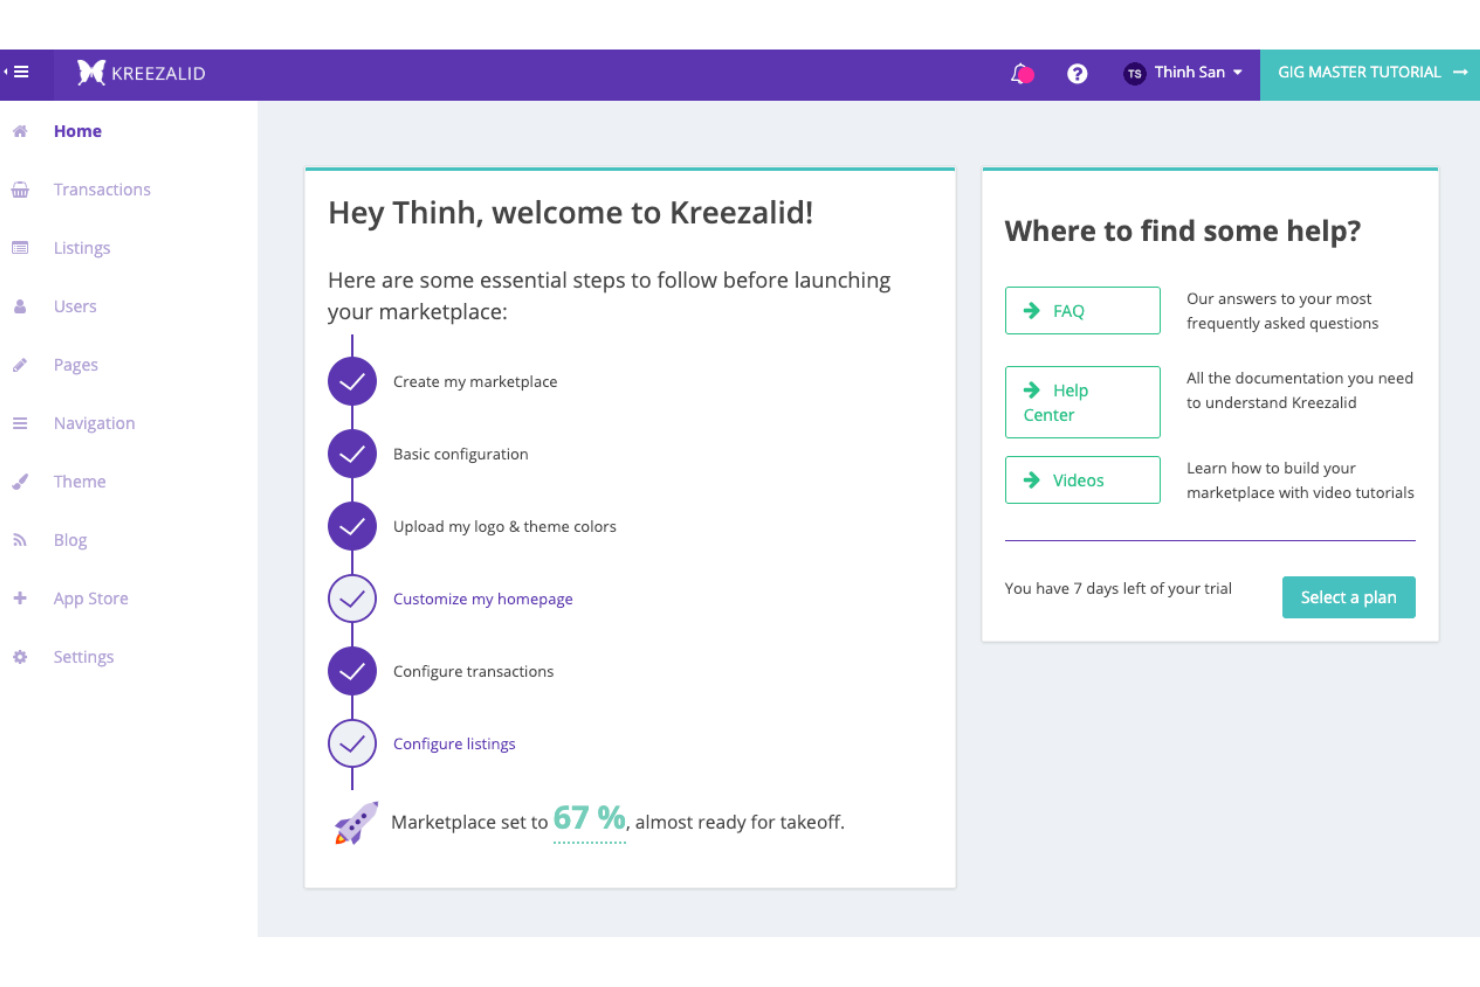
Task: Open Settings via the gear icon
Action: [x=20, y=656]
